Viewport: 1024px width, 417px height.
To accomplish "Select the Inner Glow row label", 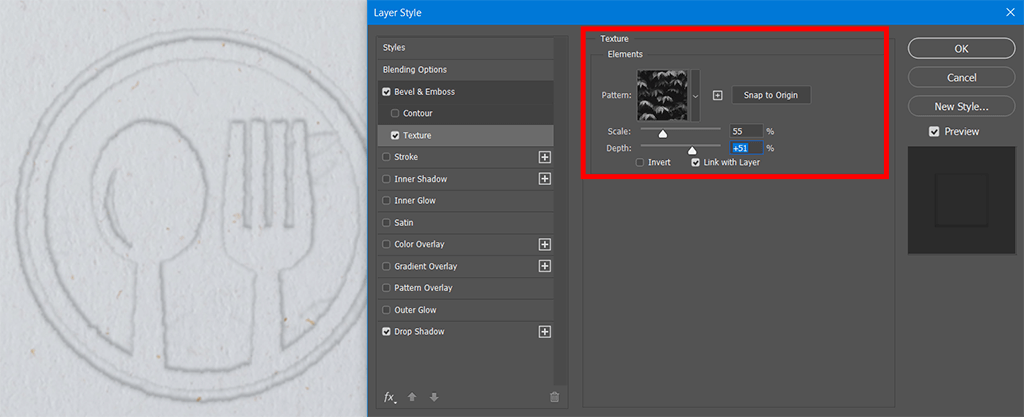I will point(415,201).
